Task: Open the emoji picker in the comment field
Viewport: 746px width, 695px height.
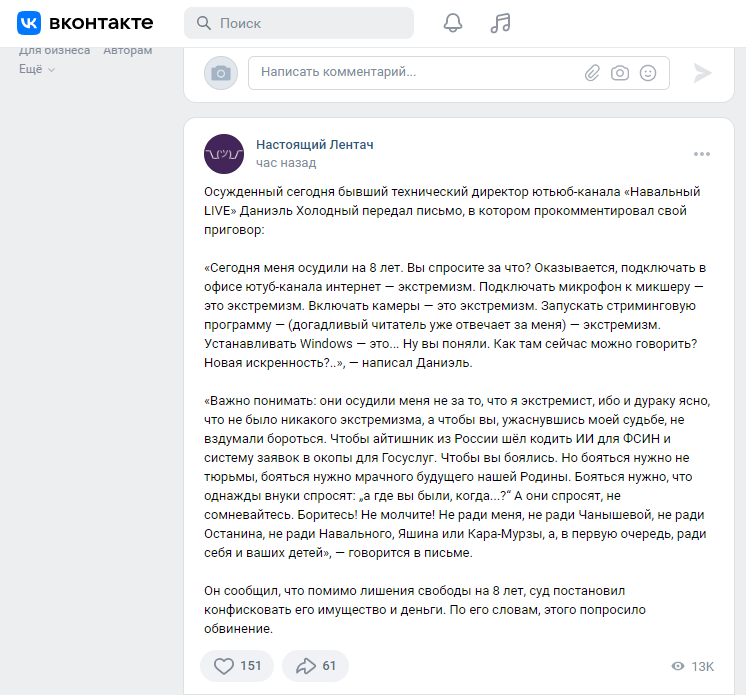Action: click(648, 72)
